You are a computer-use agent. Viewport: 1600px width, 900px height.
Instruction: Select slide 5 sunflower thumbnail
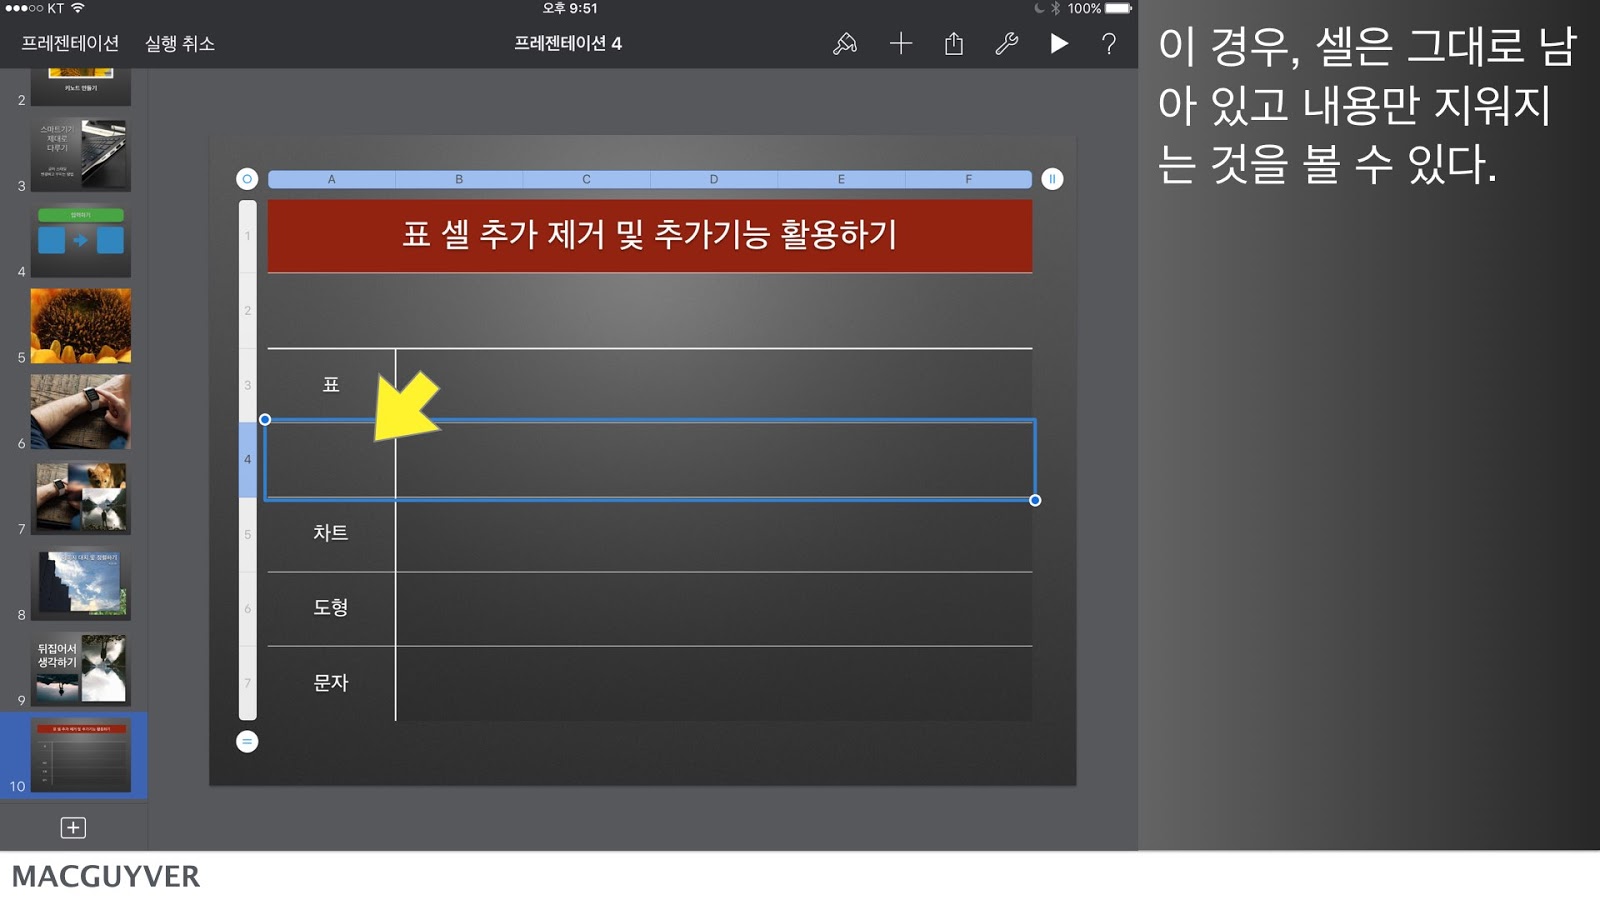tap(81, 326)
